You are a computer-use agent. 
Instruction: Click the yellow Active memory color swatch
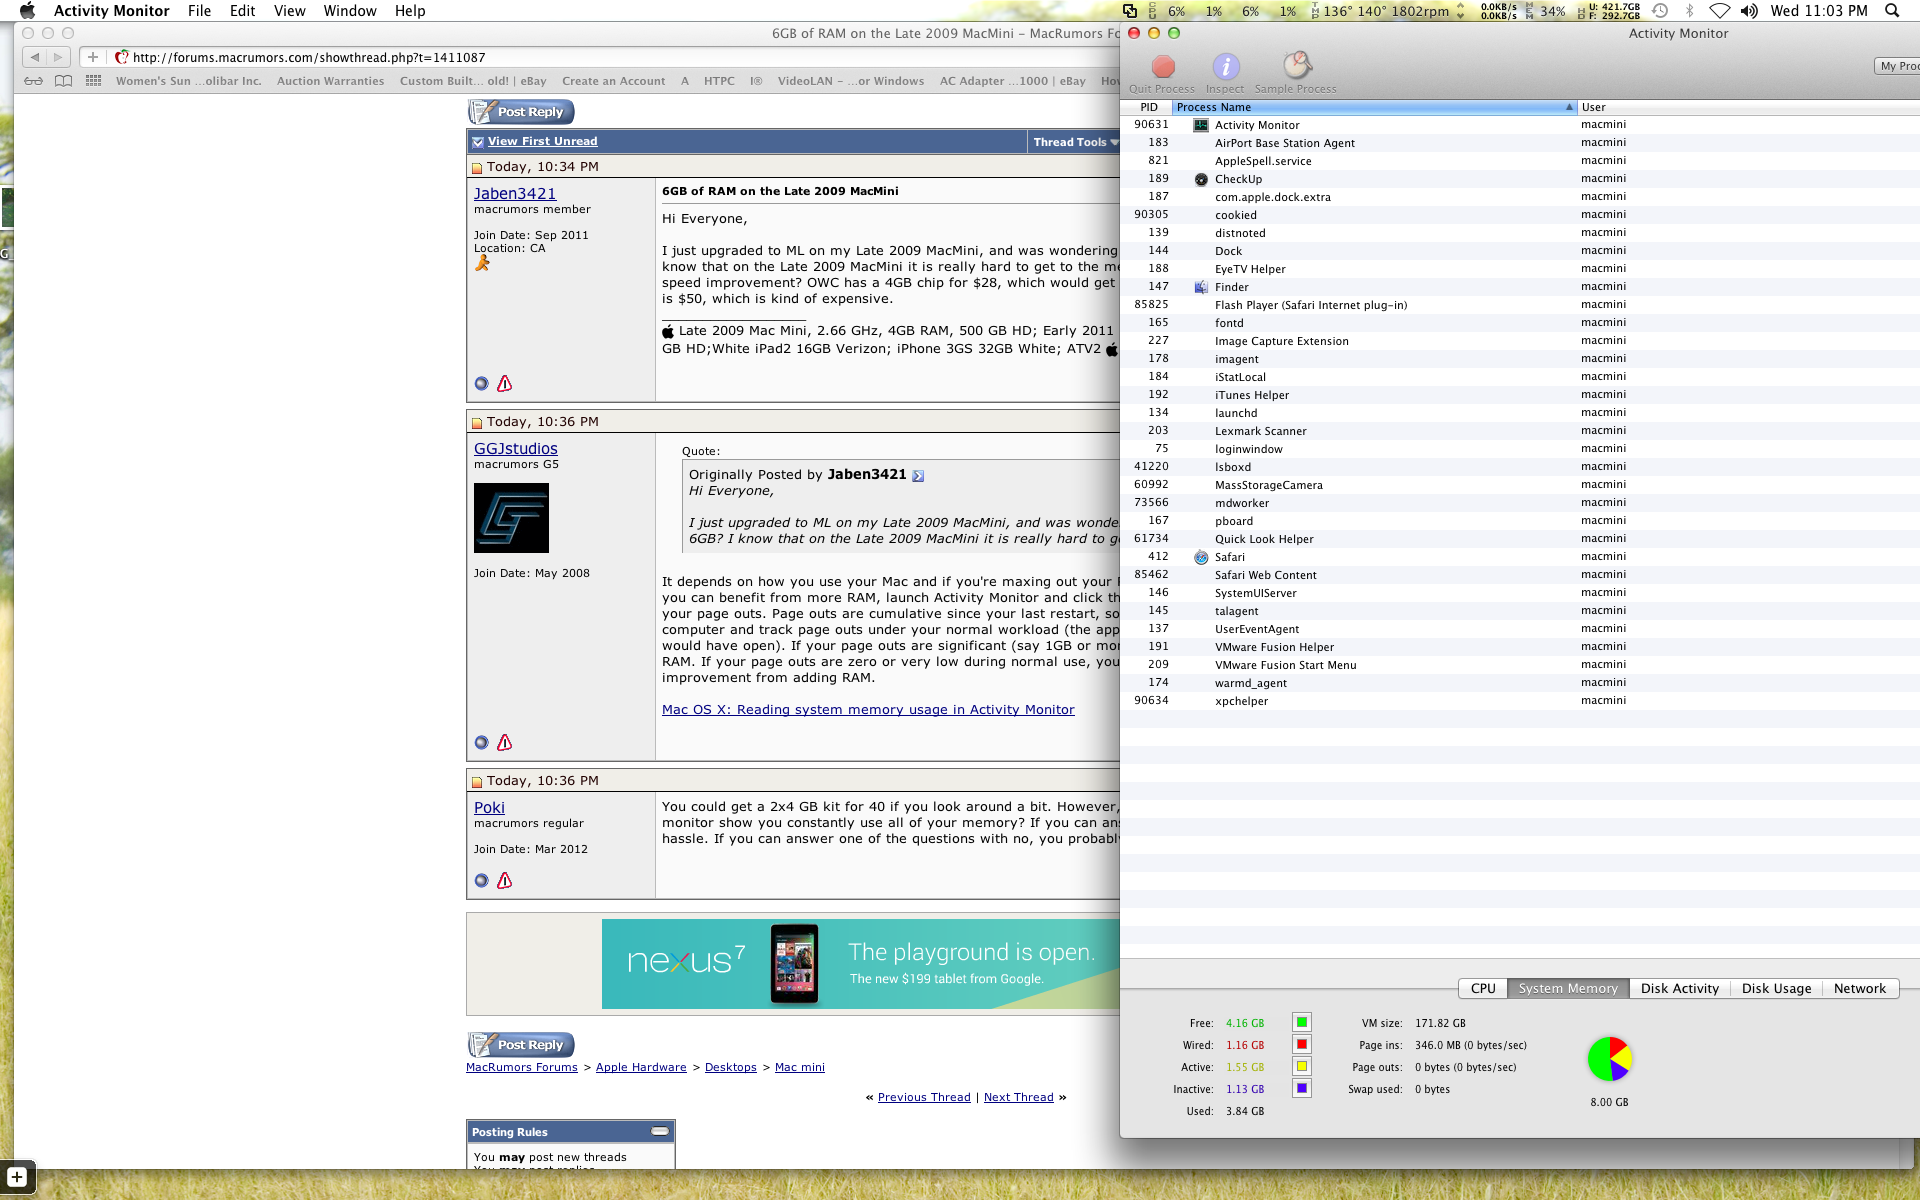[1301, 1066]
